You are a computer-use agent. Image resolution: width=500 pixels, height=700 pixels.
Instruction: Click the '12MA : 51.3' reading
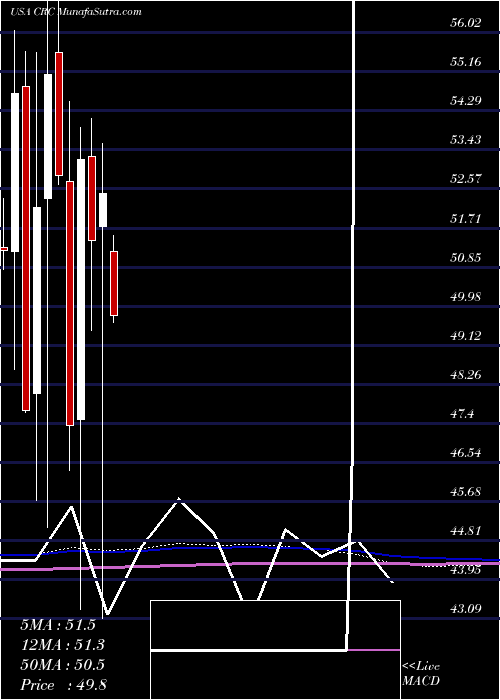click(x=62, y=645)
